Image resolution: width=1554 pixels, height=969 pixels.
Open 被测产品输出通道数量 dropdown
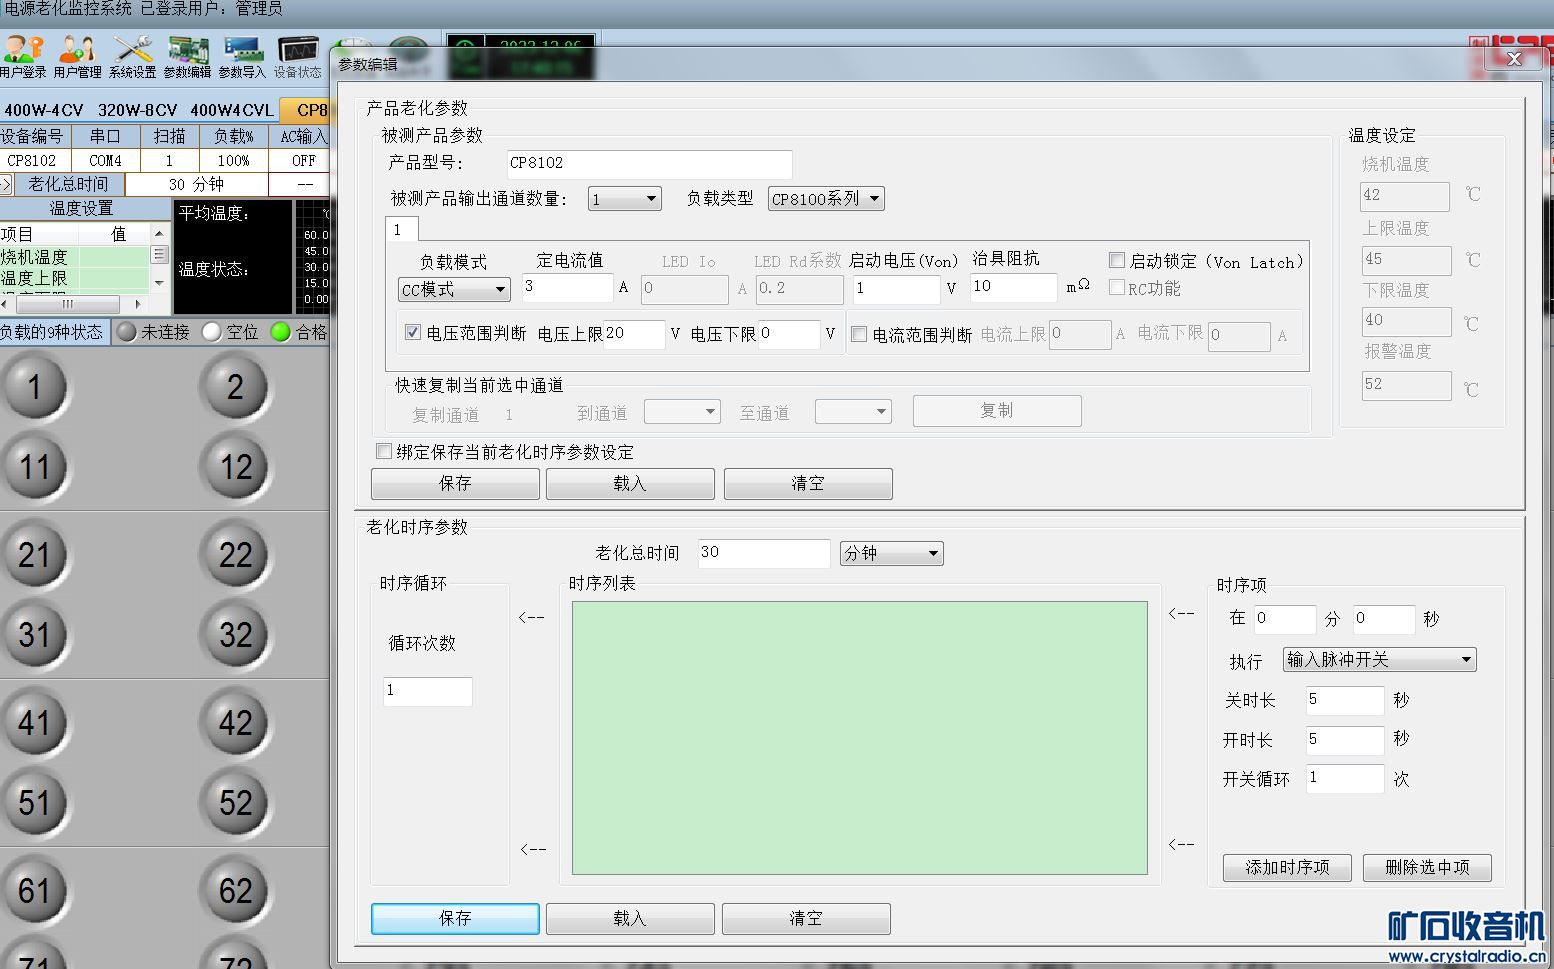coord(625,199)
